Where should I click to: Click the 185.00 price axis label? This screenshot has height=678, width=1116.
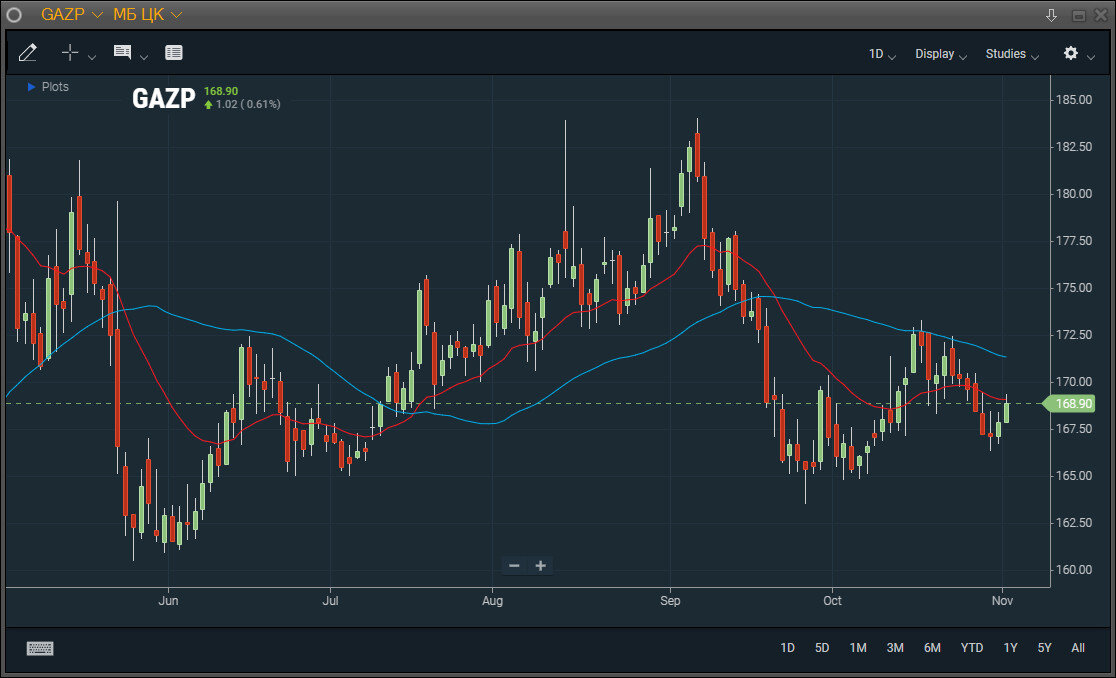click(1073, 100)
